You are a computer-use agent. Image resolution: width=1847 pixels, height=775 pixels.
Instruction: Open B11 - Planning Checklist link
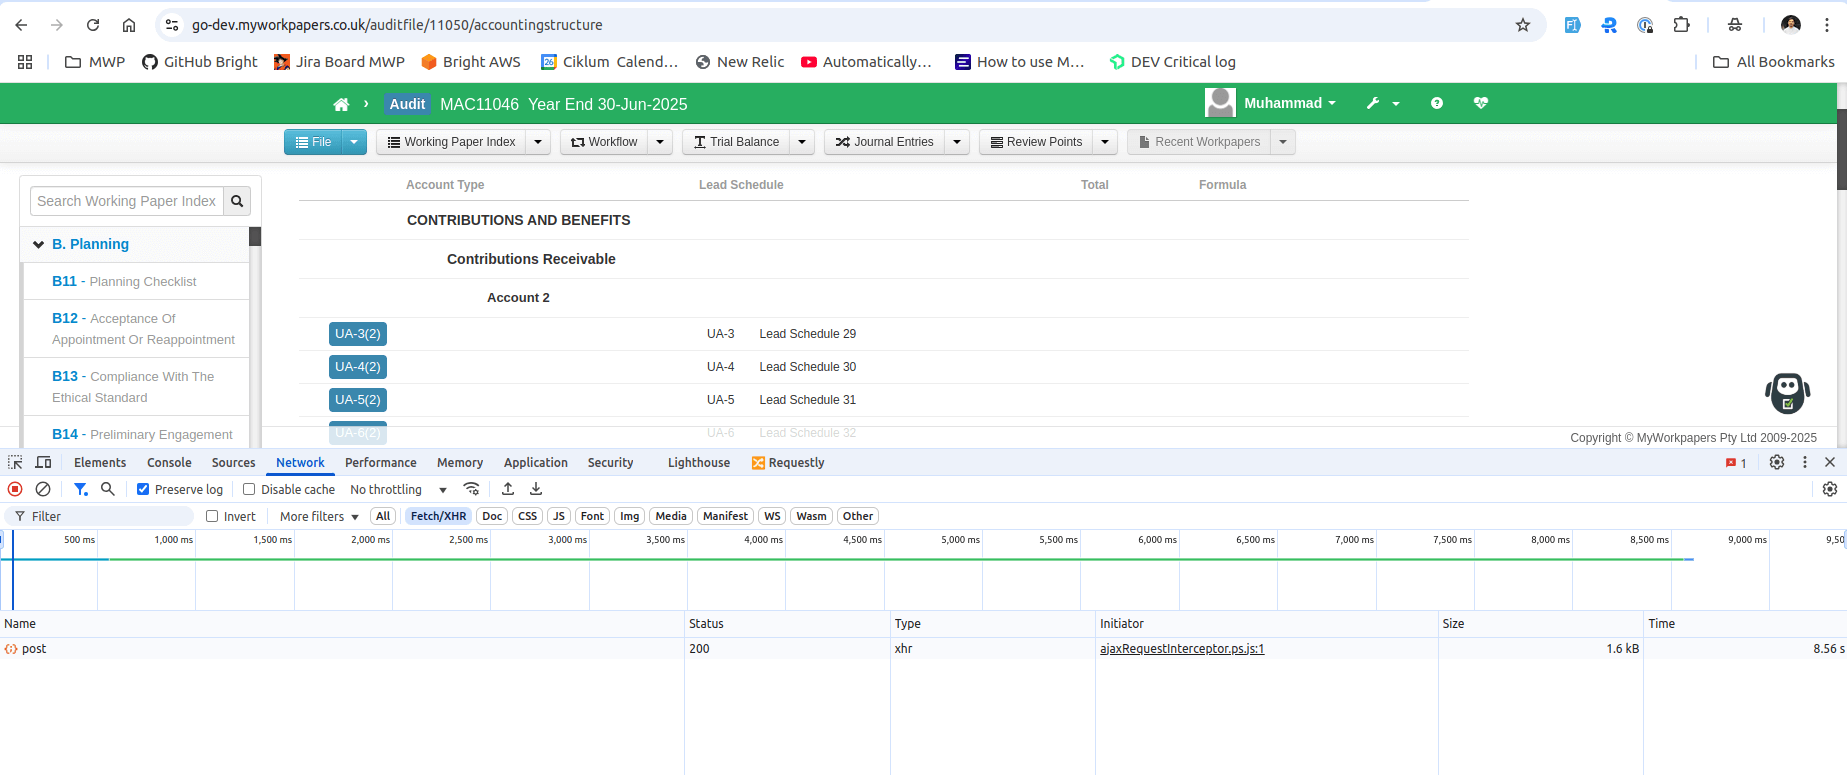(x=124, y=281)
